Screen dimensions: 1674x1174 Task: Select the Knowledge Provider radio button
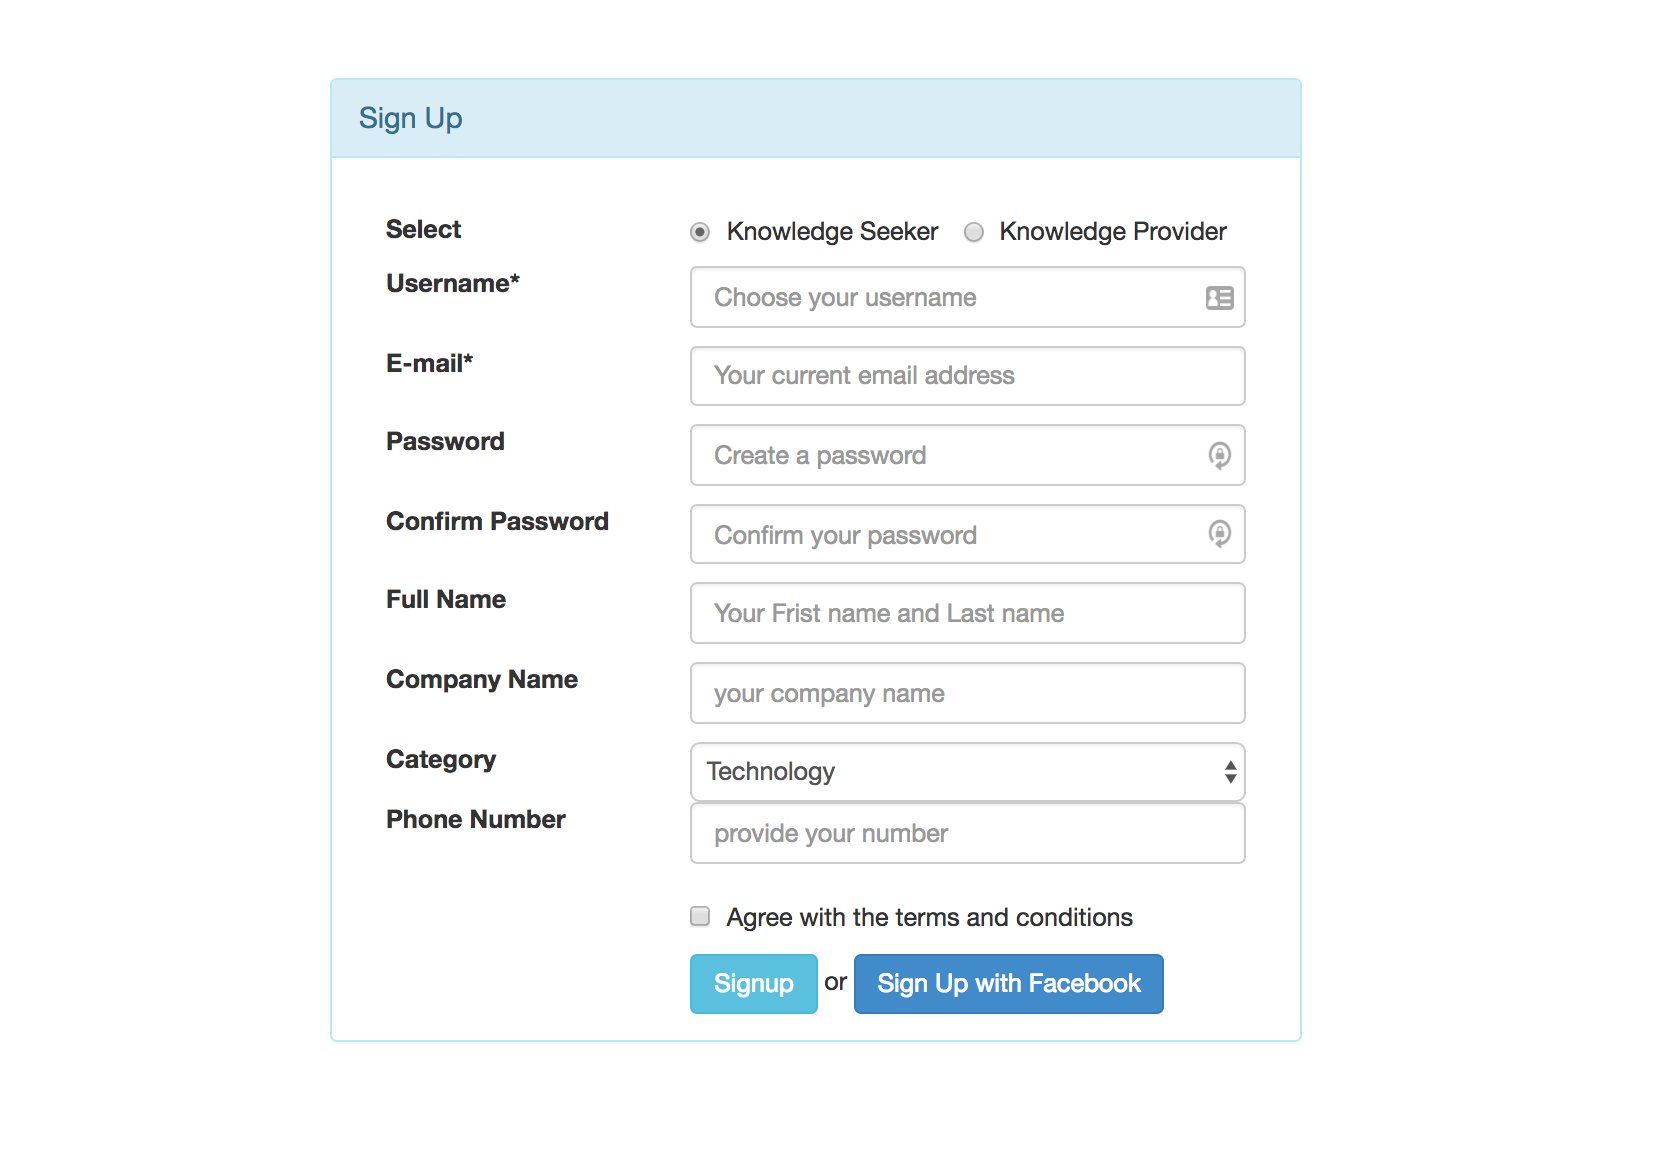(x=974, y=232)
